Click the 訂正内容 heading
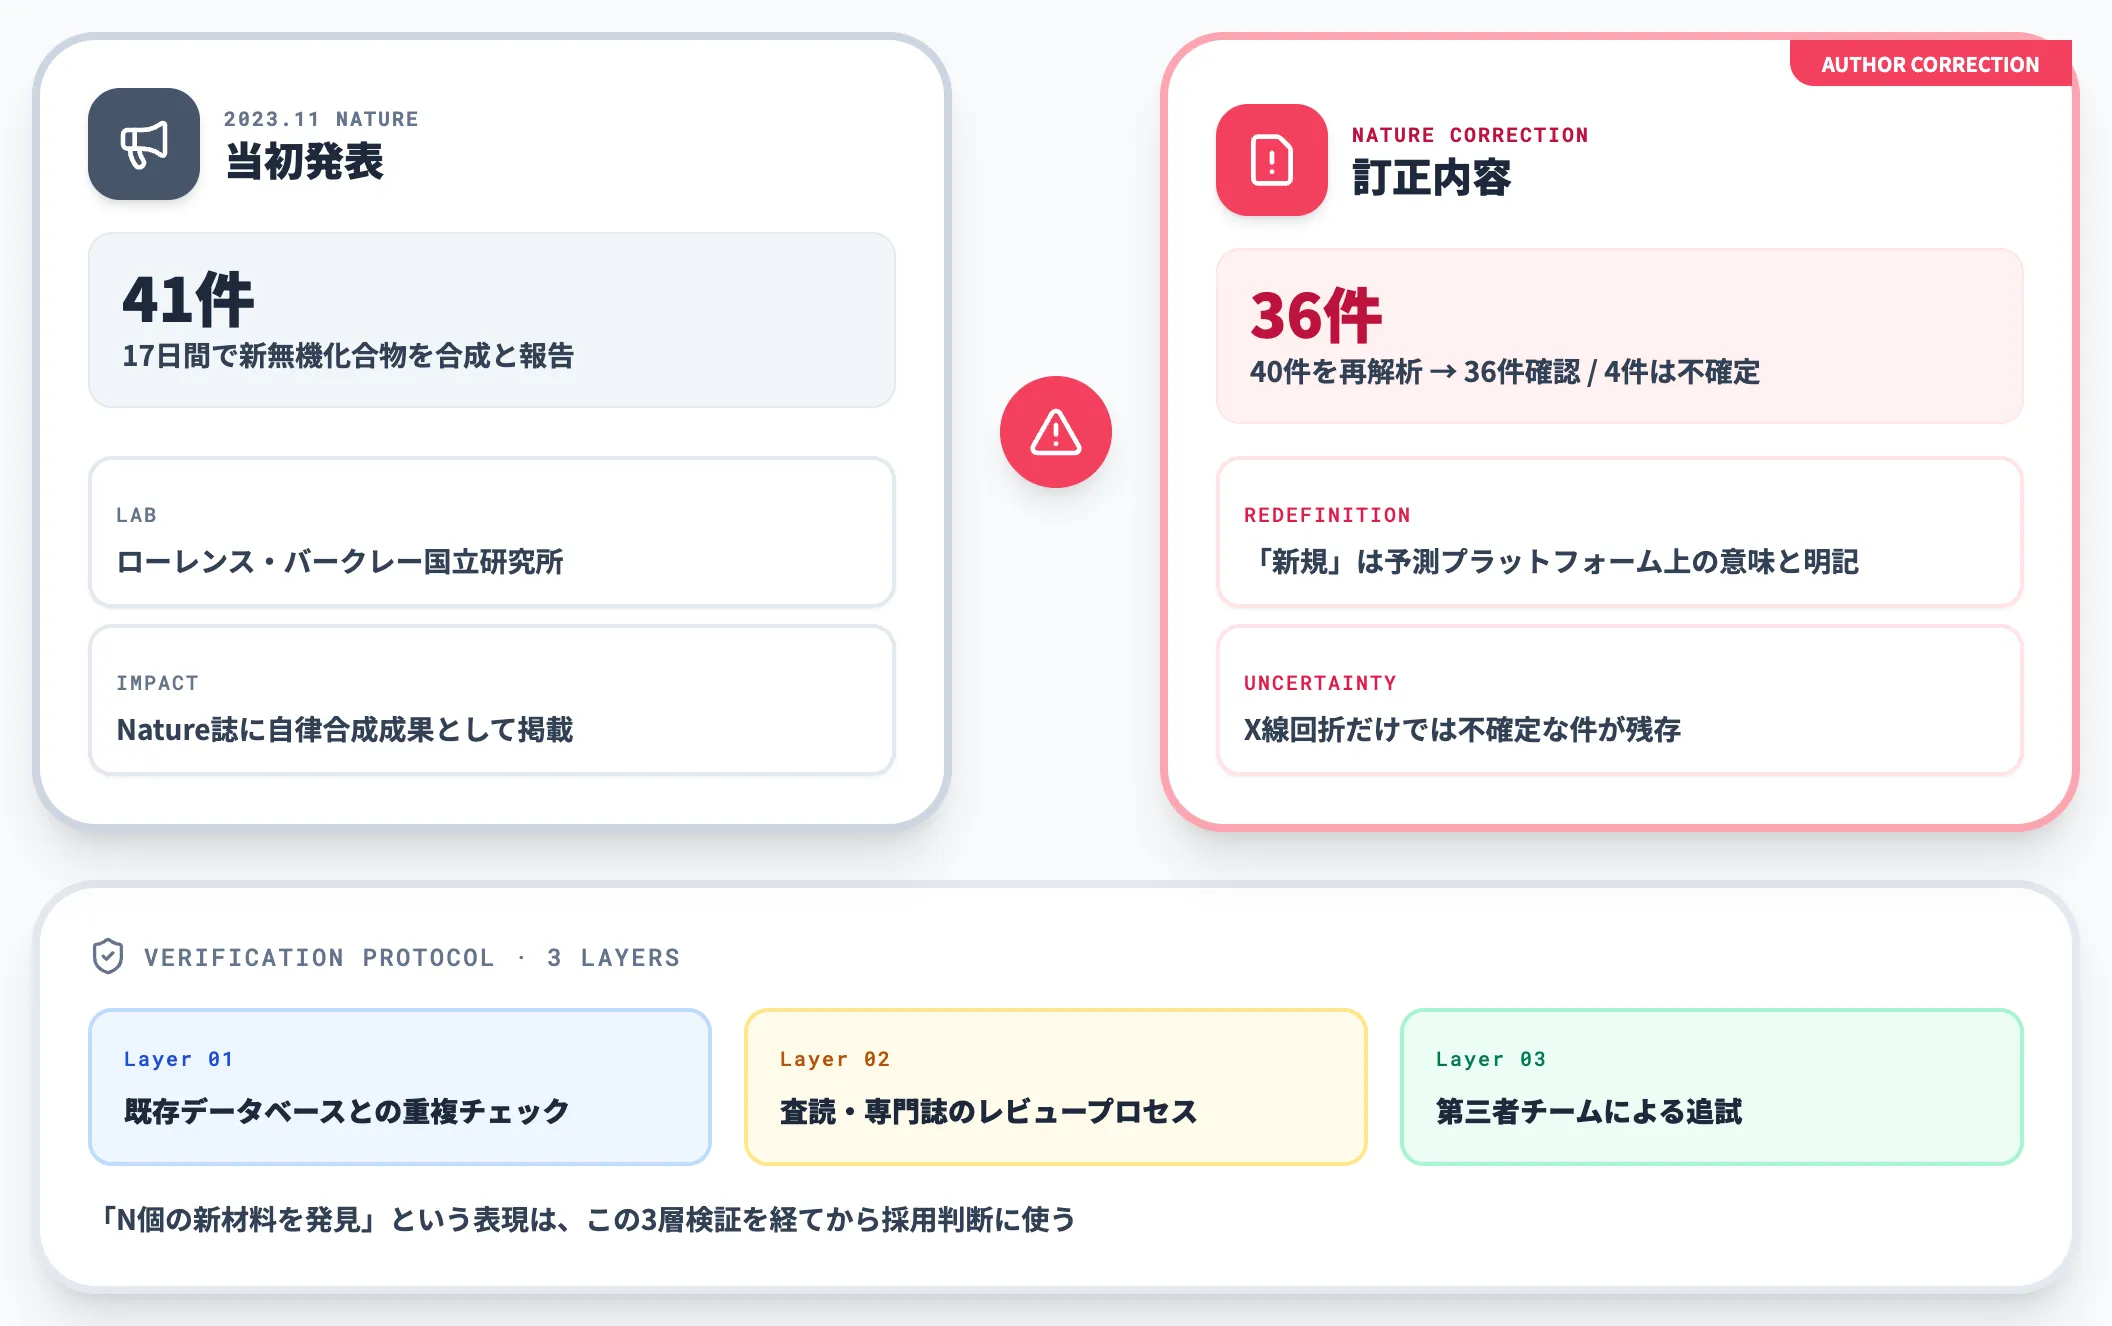The height and width of the screenshot is (1326, 2112). pyautogui.click(x=1432, y=178)
